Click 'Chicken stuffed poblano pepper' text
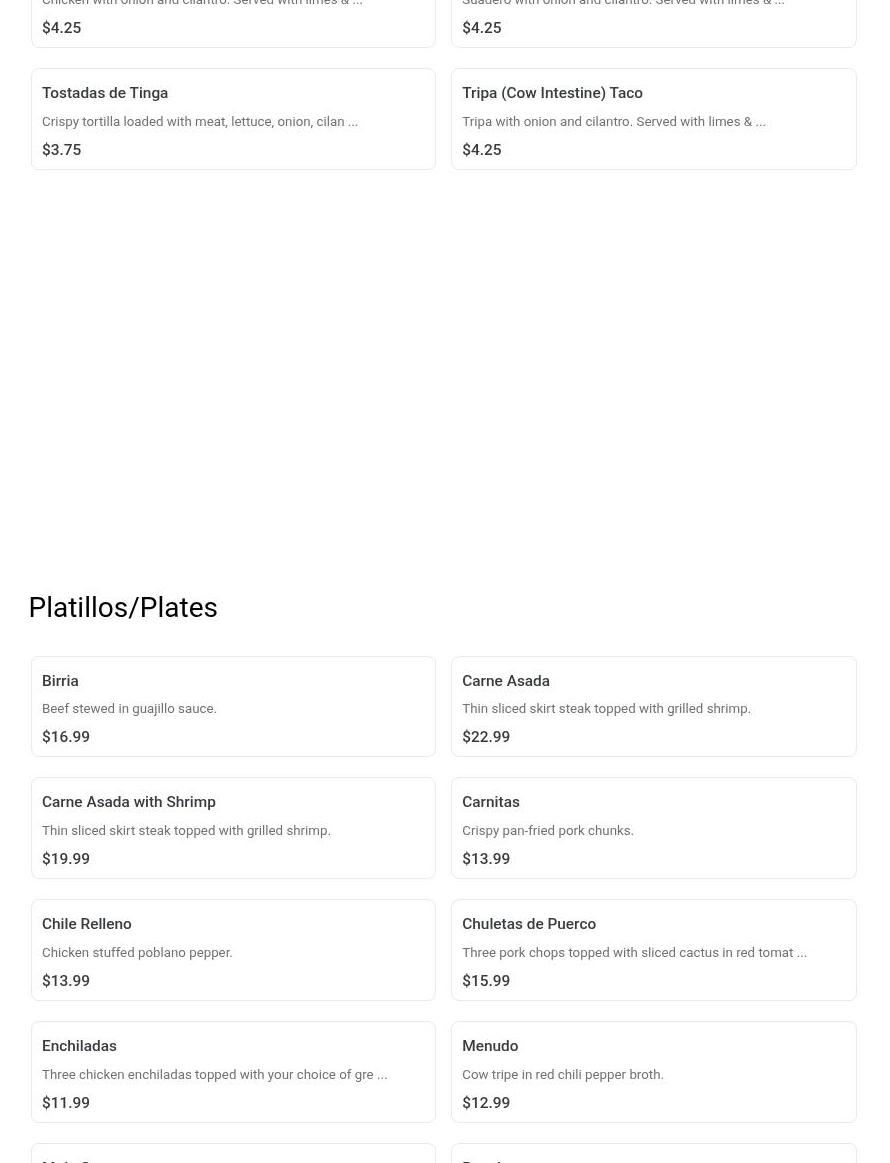 coord(137,952)
